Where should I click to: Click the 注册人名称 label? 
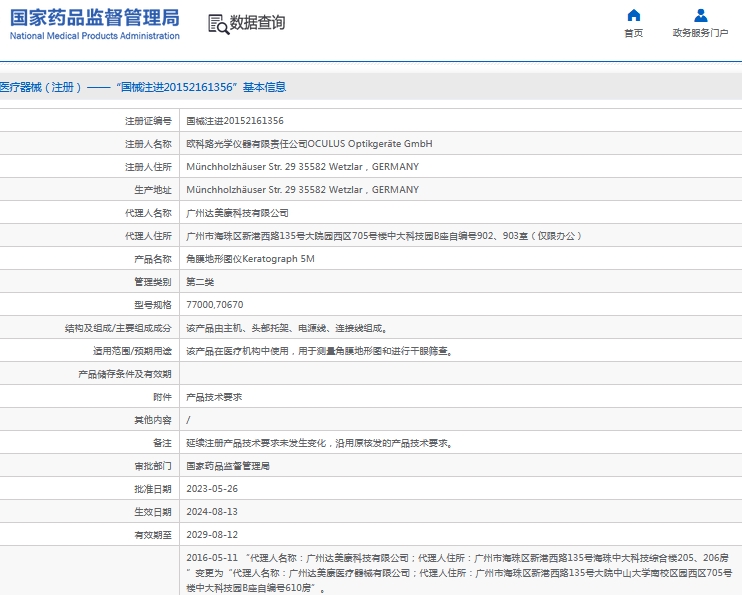click(148, 144)
